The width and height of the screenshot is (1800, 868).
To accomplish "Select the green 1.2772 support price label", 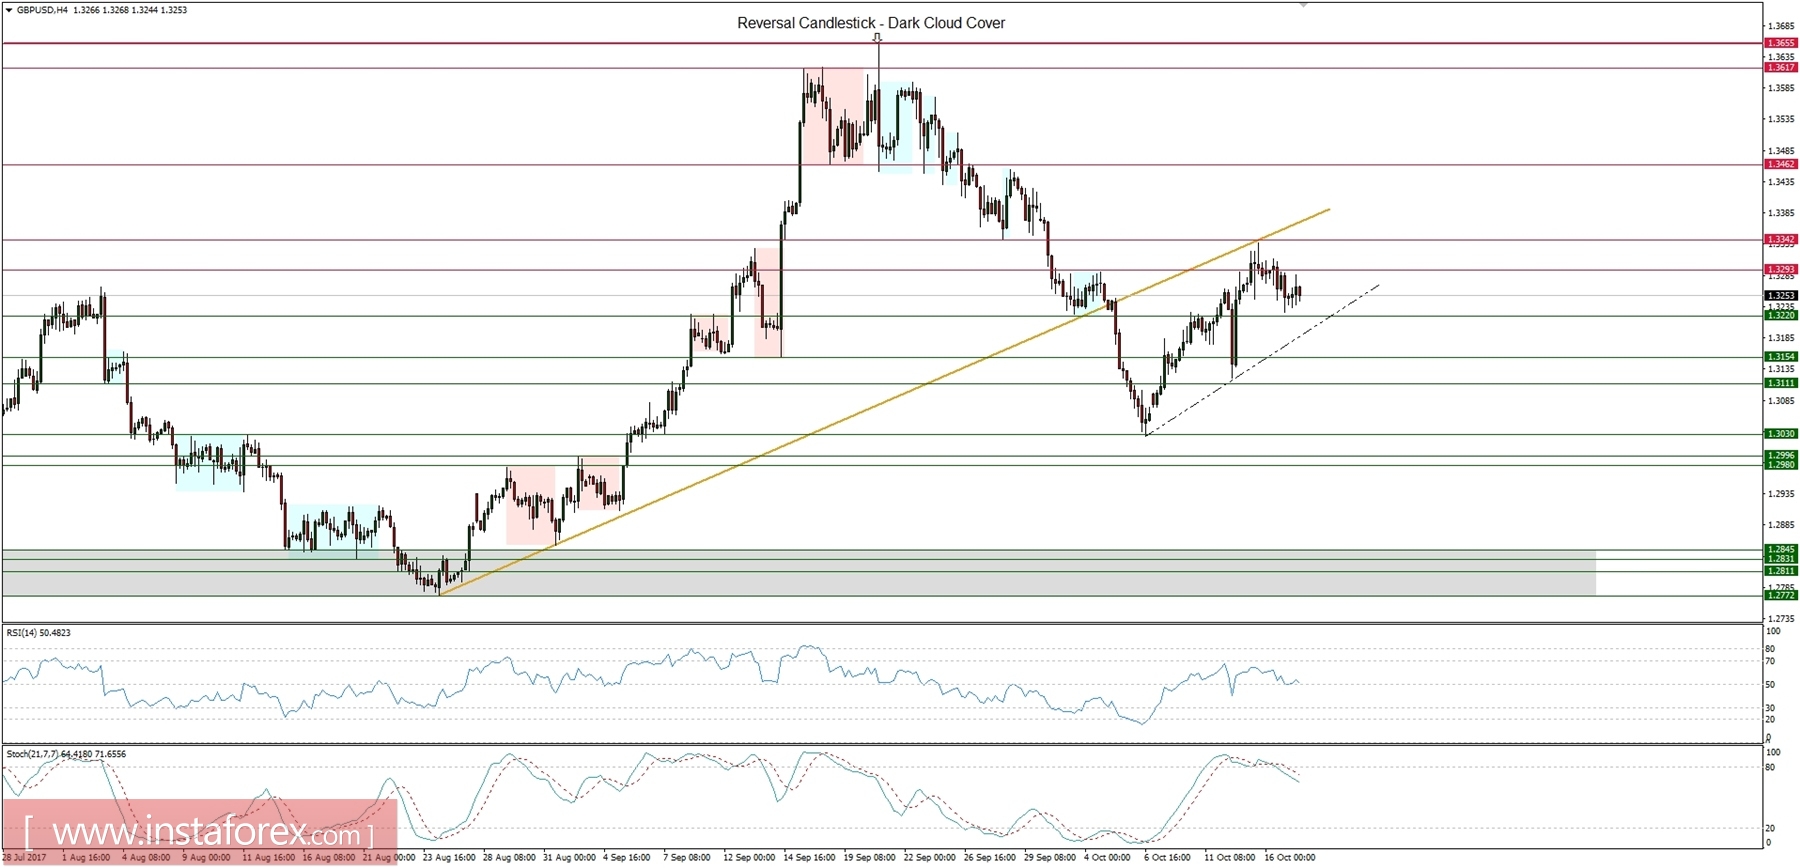I will (1781, 595).
